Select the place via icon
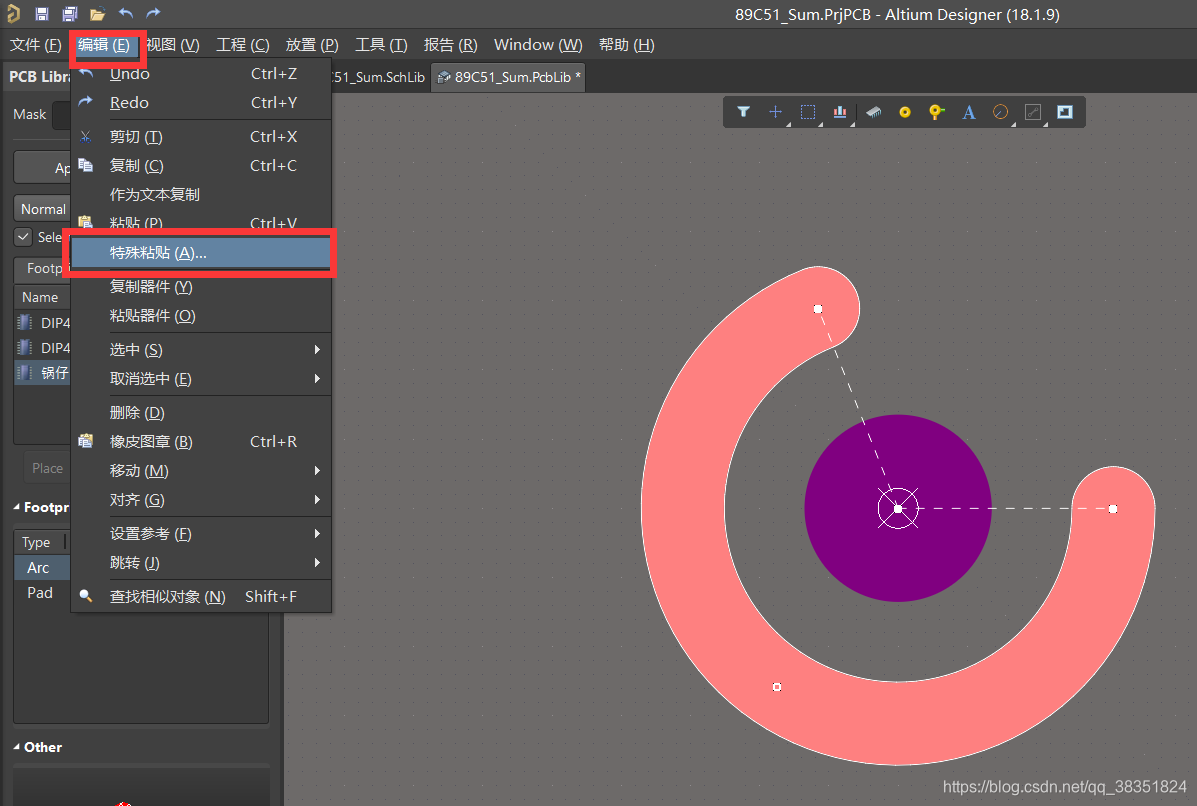 coord(936,112)
